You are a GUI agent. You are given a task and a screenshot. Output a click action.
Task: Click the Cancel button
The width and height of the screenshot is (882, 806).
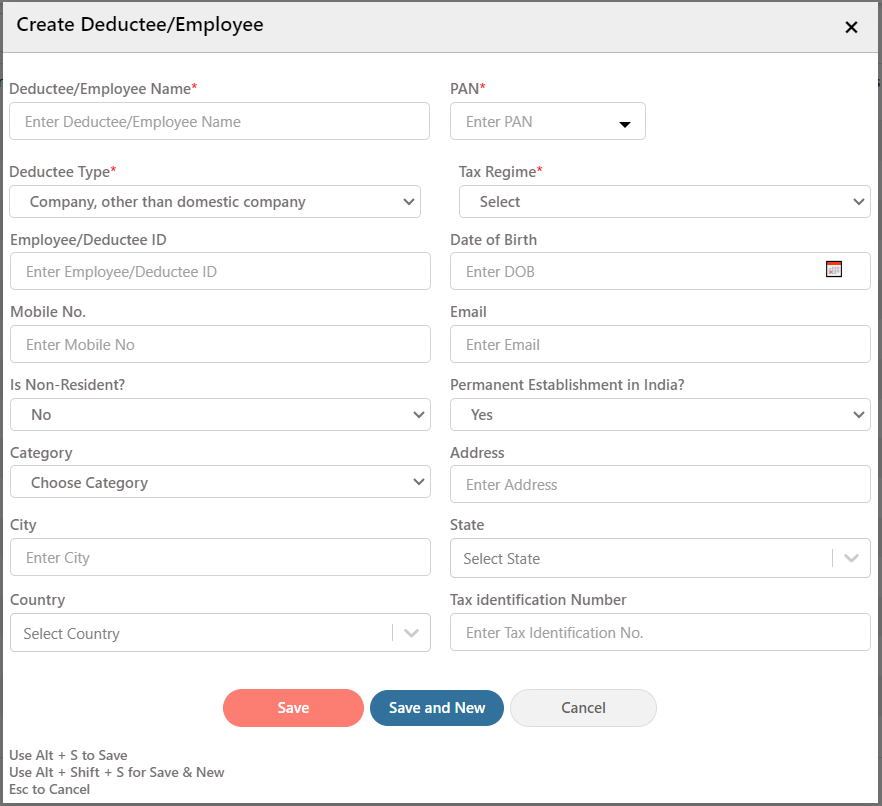pos(583,708)
